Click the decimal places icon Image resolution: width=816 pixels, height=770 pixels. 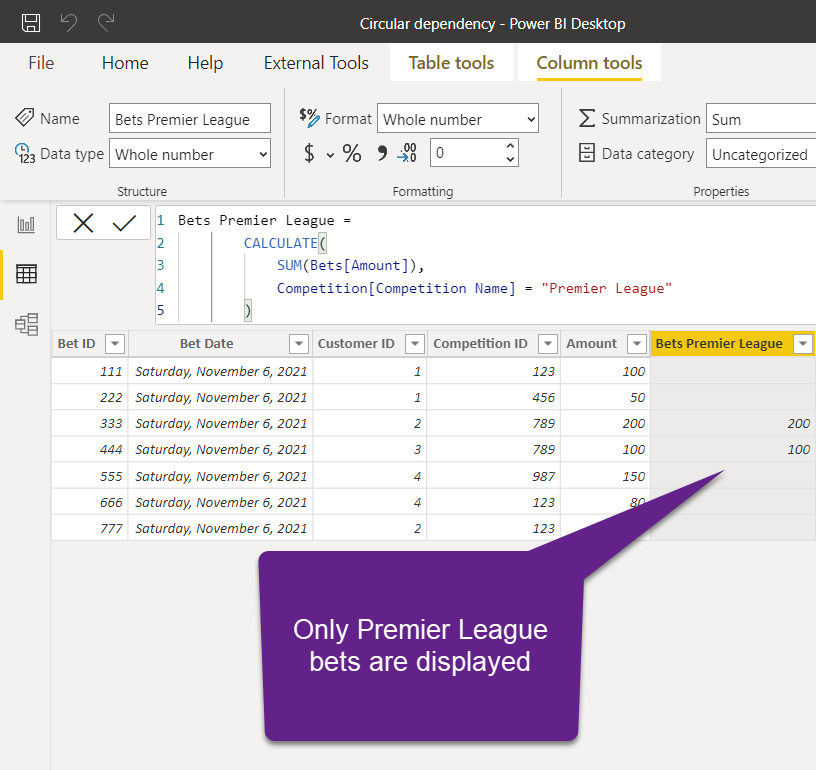(407, 153)
